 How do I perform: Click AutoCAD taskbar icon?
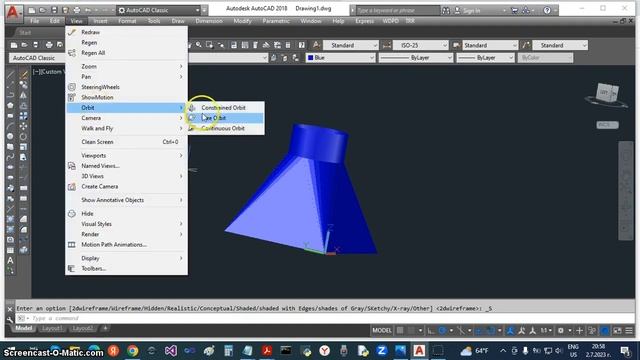coord(419,351)
